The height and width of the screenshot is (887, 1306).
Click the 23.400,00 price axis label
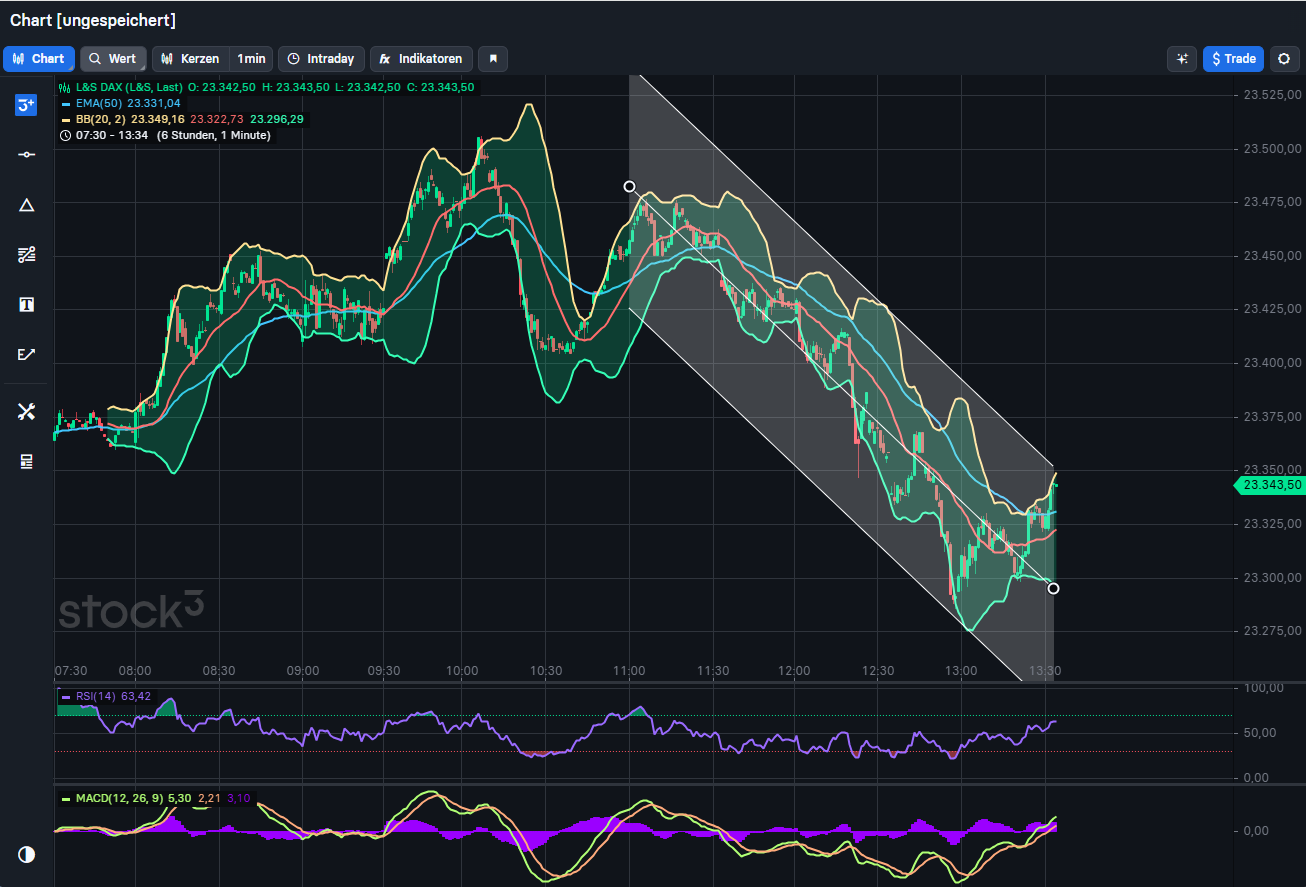coord(1272,362)
